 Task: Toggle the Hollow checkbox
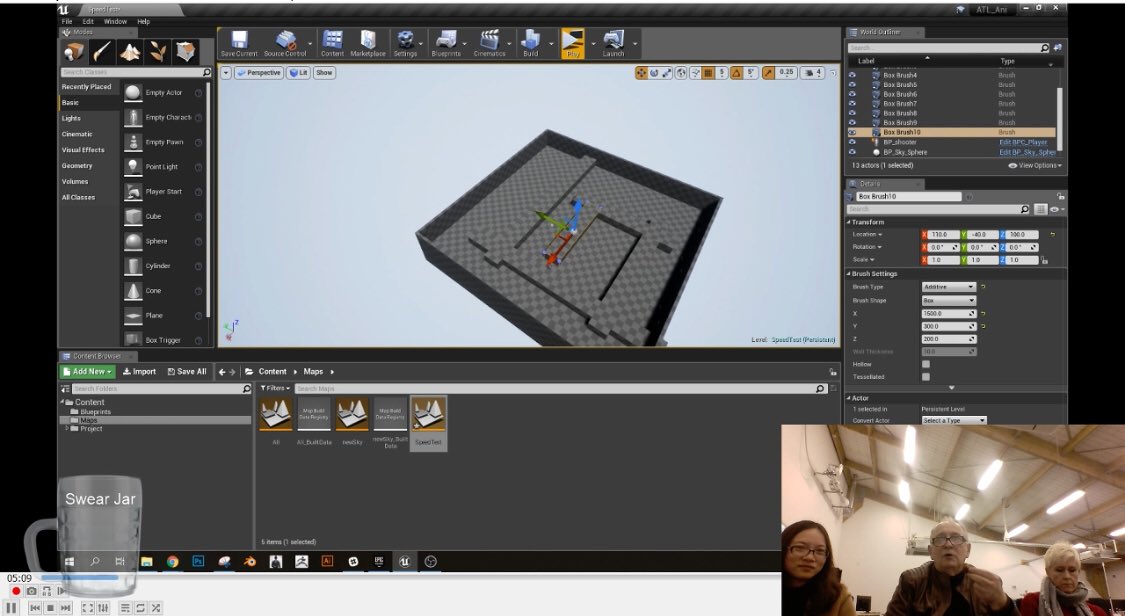pos(926,364)
